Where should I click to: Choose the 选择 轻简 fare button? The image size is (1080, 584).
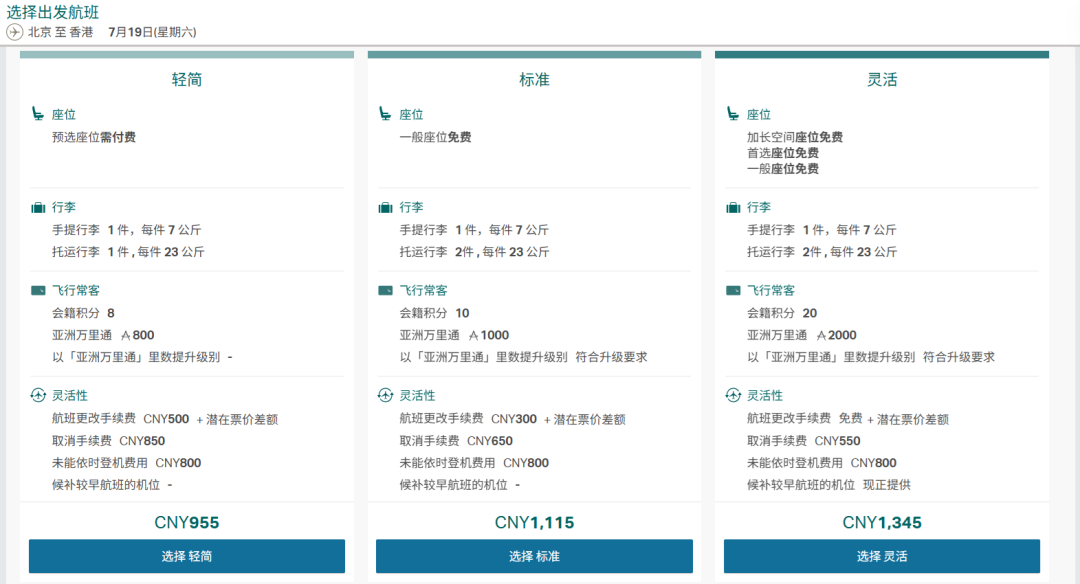[187, 556]
